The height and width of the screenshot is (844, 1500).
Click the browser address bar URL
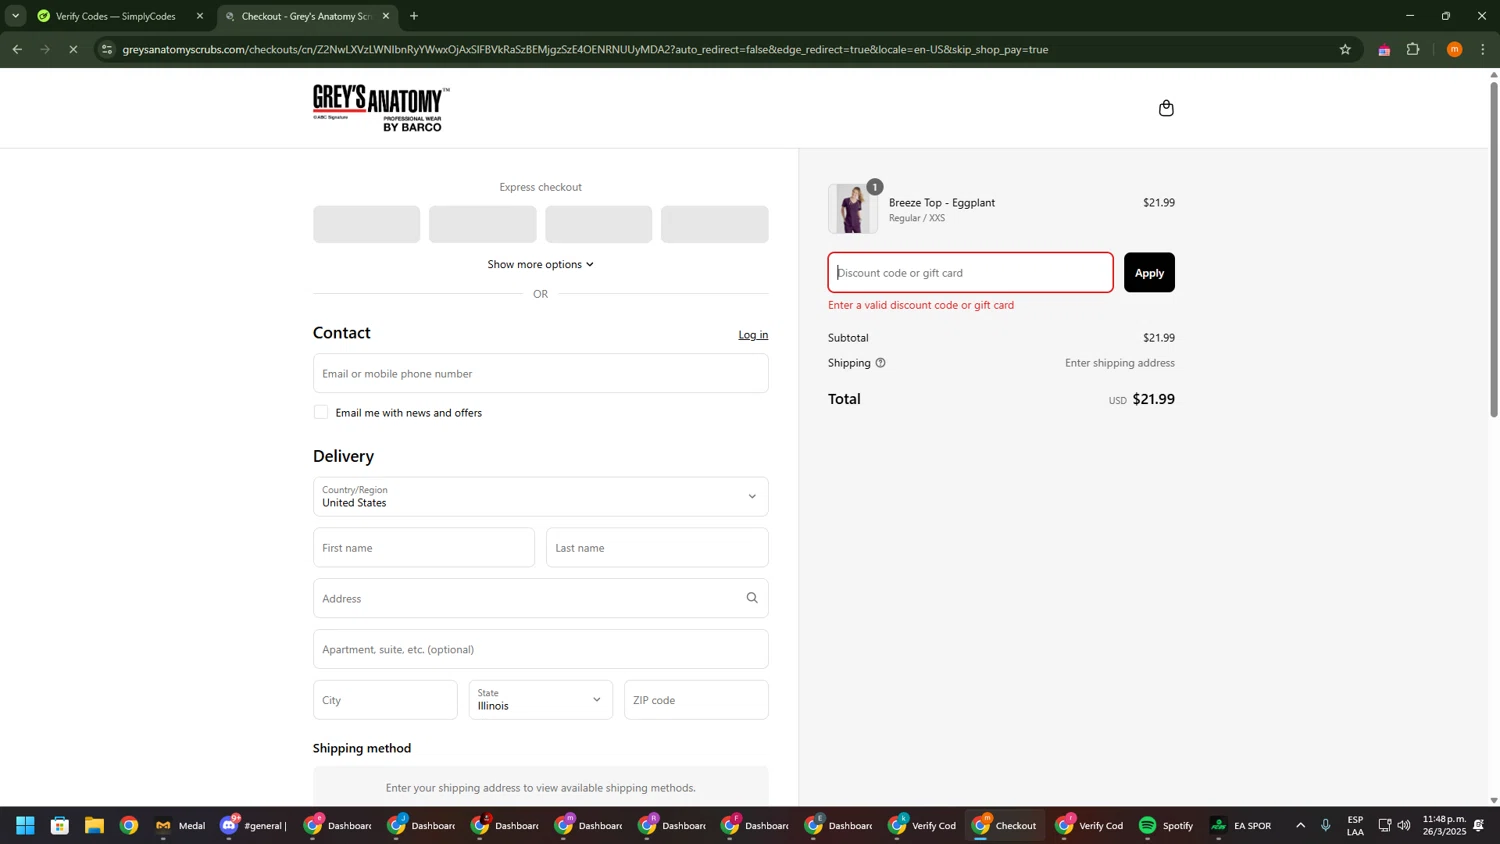coord(585,49)
